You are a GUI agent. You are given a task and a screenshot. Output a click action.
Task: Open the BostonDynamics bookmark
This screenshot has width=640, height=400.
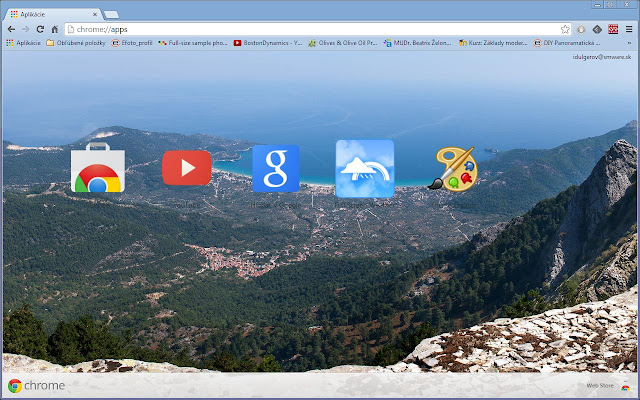click(x=268, y=43)
